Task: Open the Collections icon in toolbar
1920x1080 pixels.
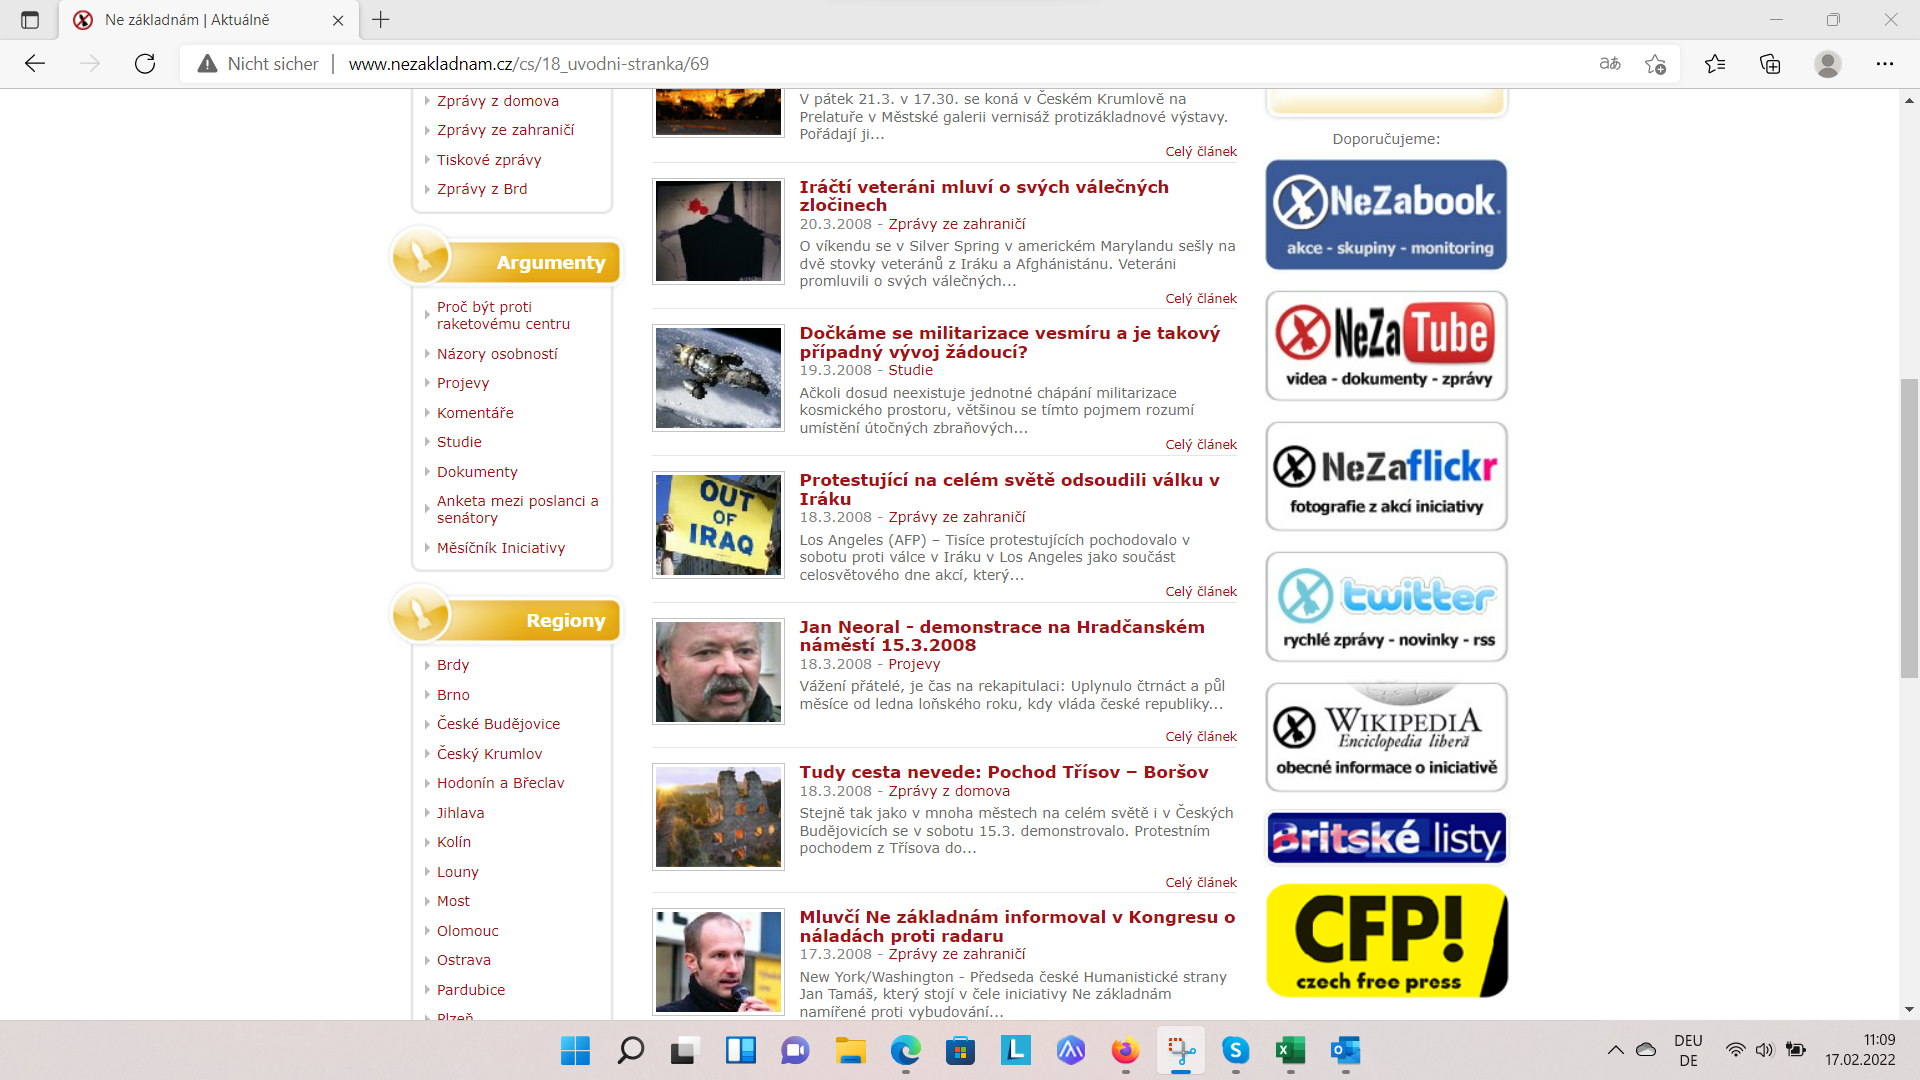Action: click(1770, 64)
